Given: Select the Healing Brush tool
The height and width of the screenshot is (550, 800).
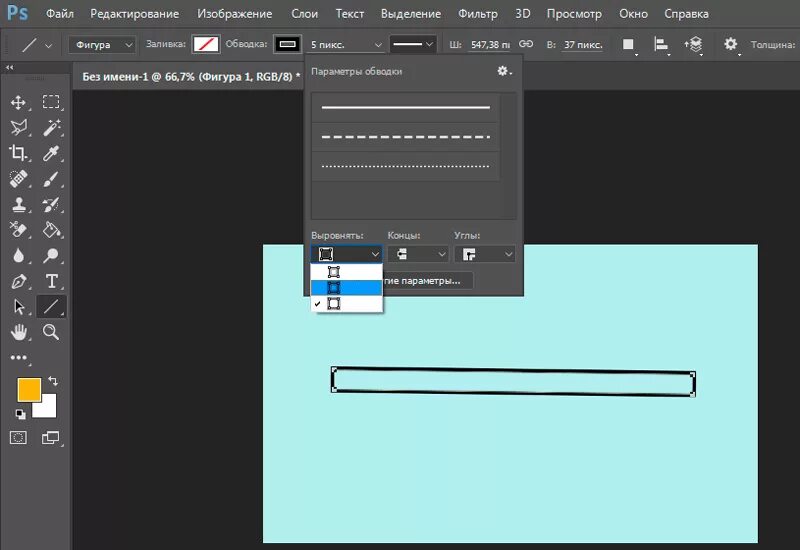Looking at the screenshot, I should click(18, 179).
